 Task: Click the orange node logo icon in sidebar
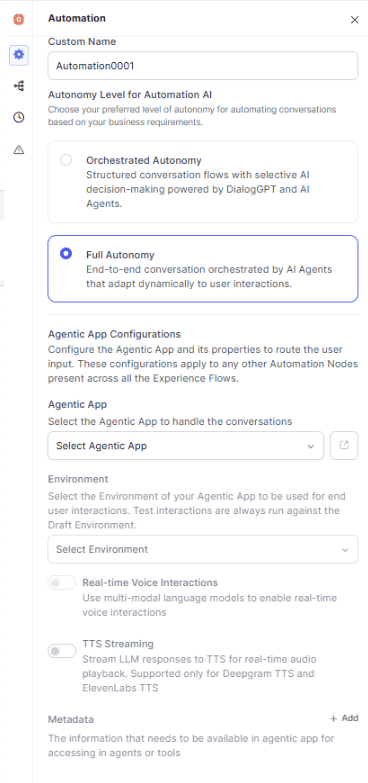click(x=18, y=19)
